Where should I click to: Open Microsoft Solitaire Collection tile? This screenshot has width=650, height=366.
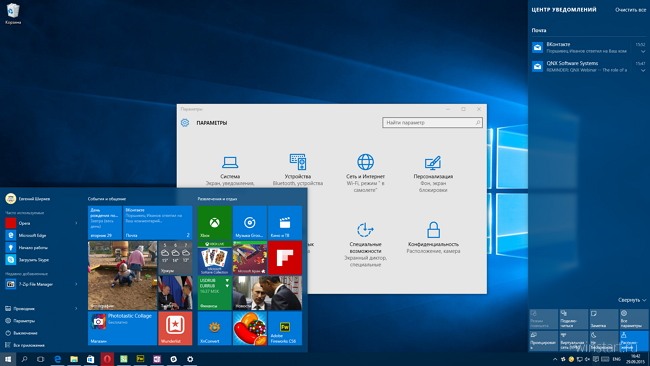(214, 258)
